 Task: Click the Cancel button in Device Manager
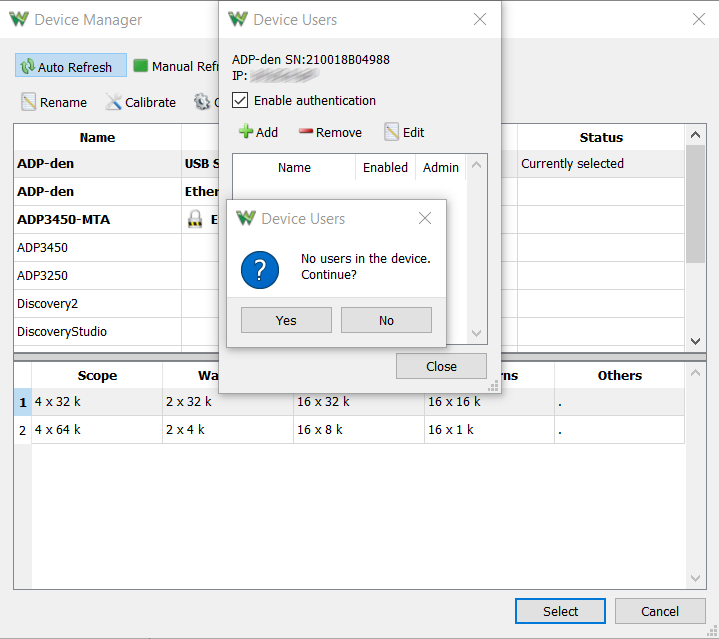(x=660, y=611)
